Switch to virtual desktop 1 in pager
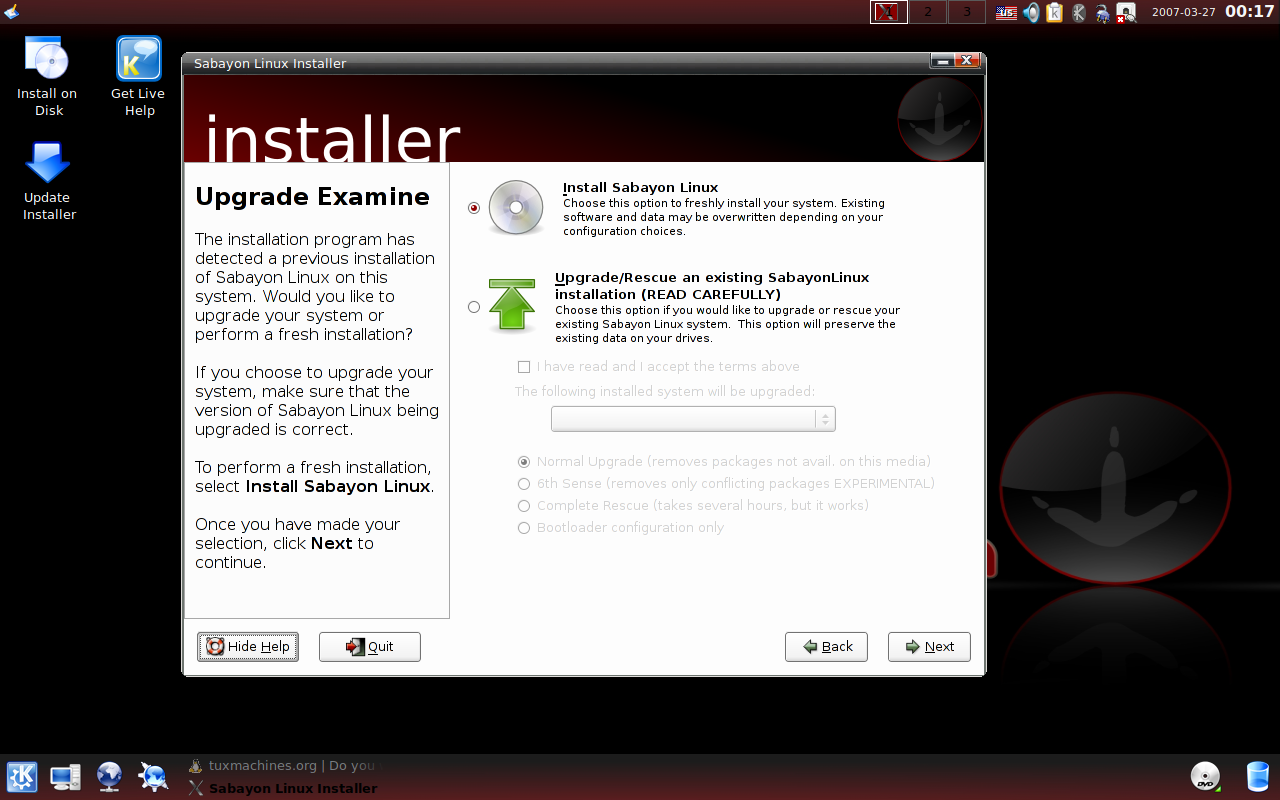This screenshot has height=800, width=1280. point(889,12)
